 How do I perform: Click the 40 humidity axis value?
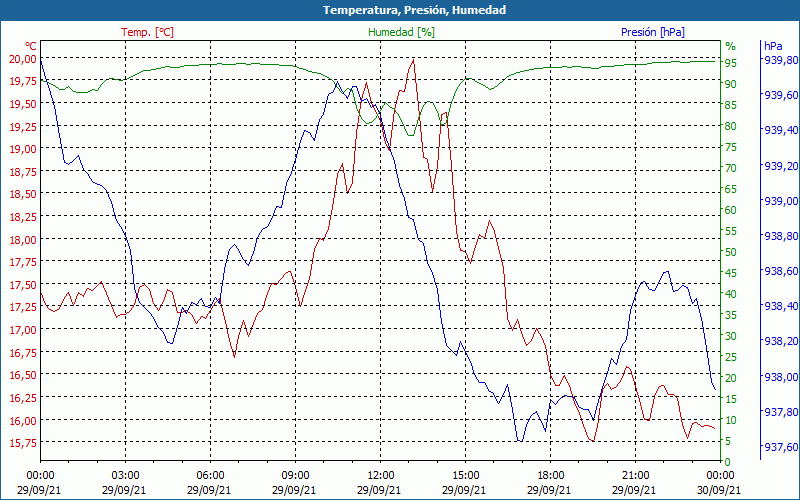coord(731,294)
